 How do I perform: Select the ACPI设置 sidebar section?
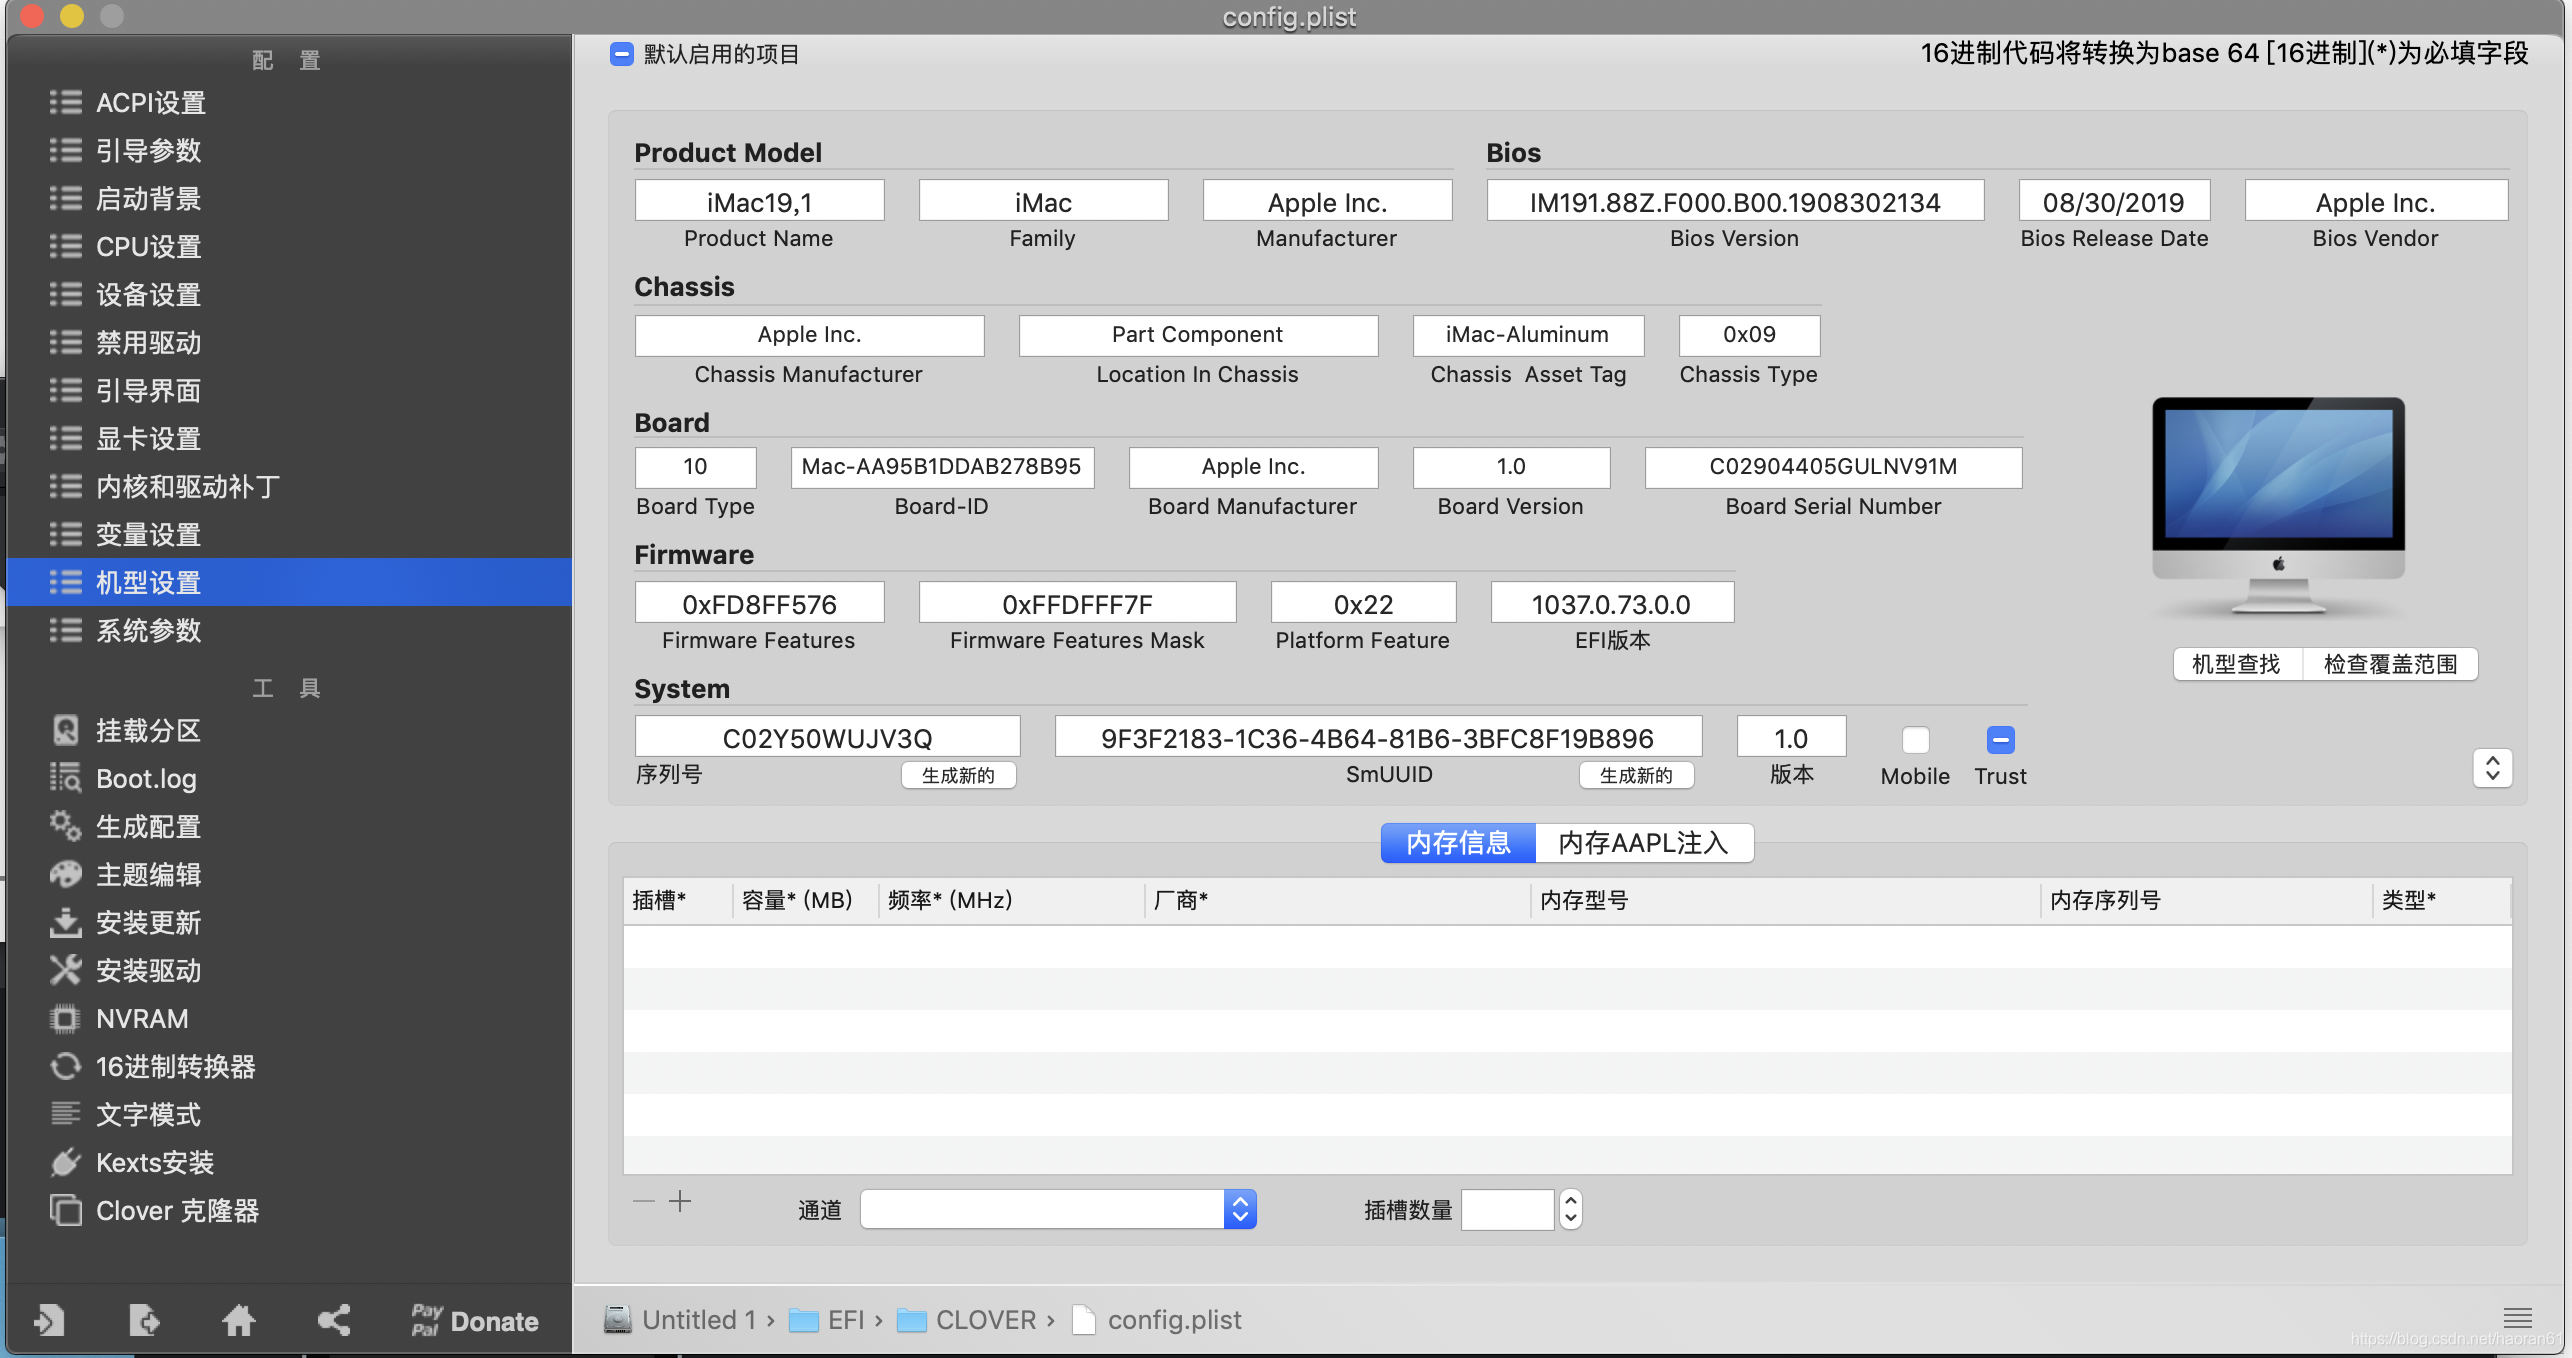pos(150,102)
